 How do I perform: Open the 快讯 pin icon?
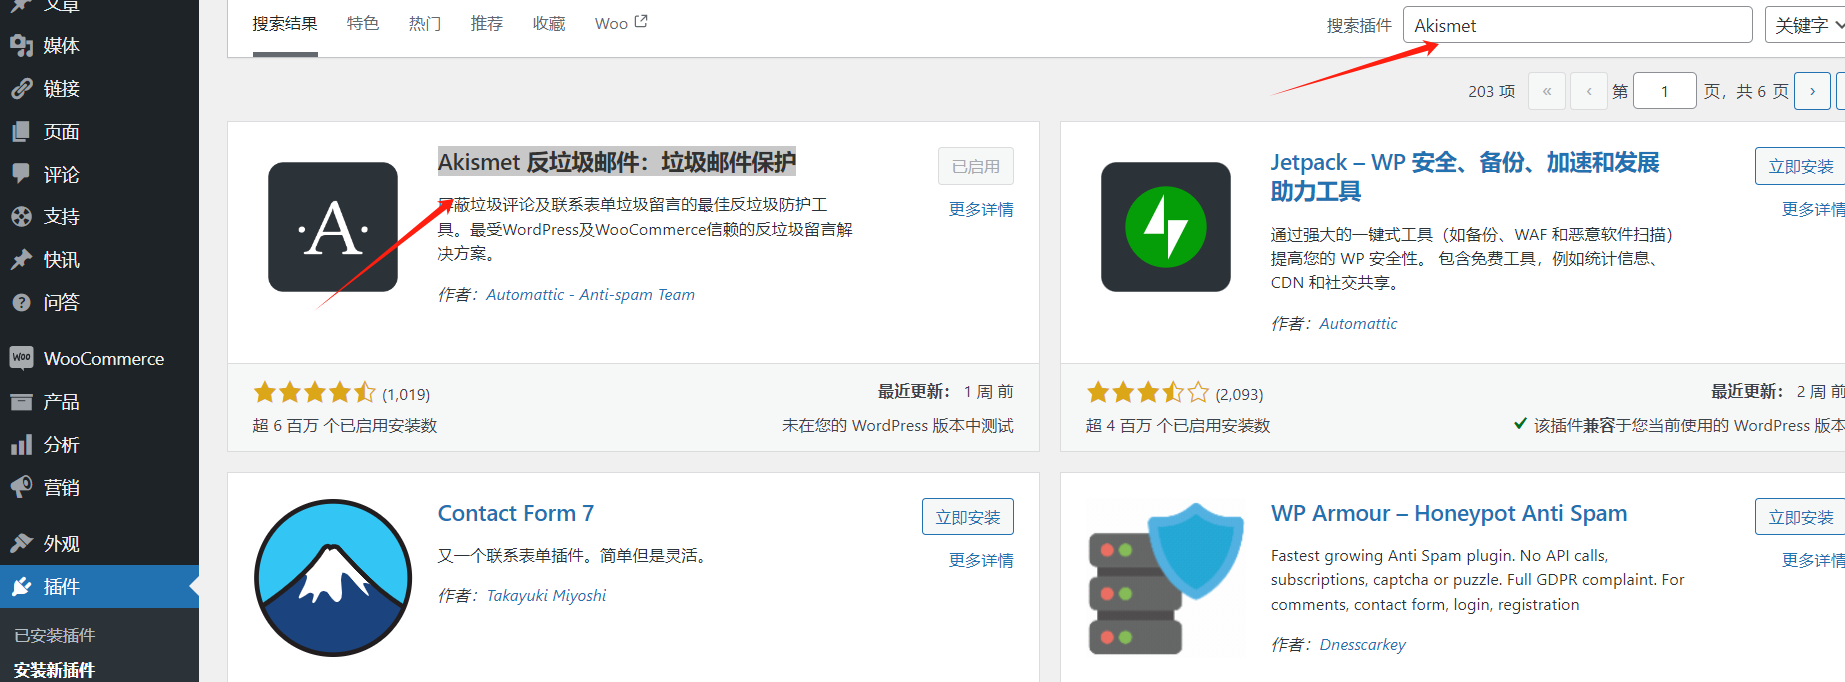(22, 259)
